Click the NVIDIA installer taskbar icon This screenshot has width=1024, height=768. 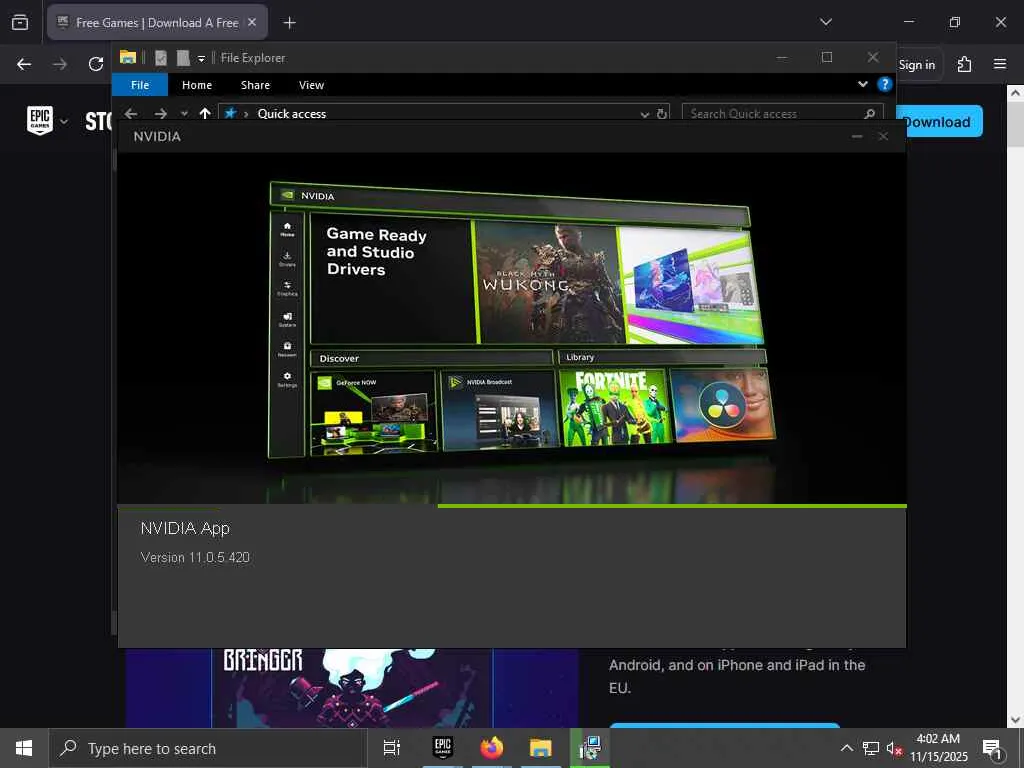click(x=590, y=748)
